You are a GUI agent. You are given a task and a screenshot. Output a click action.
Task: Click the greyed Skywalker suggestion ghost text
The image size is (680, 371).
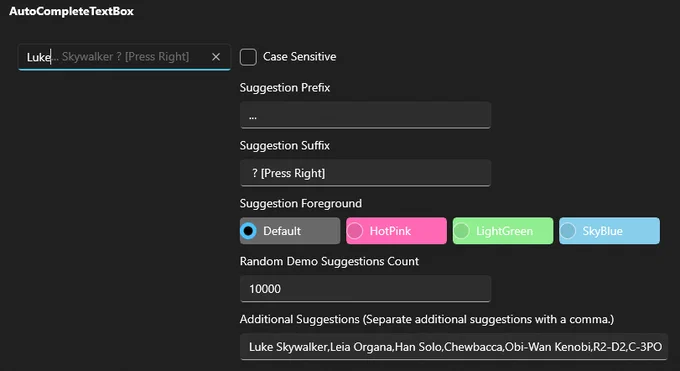(x=87, y=57)
